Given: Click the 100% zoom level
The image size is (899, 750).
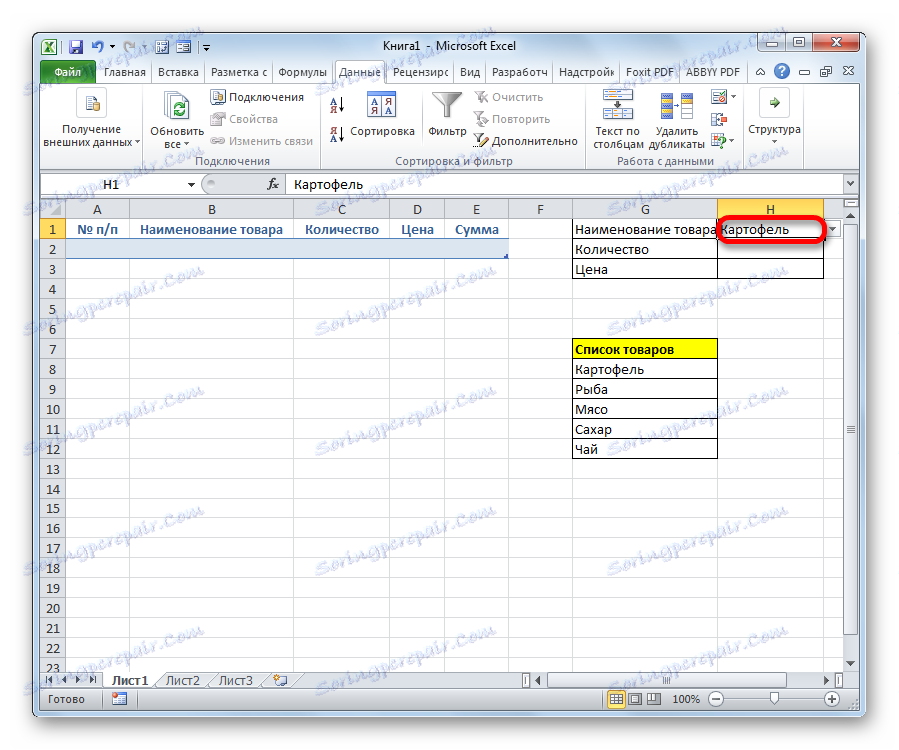Looking at the screenshot, I should [686, 700].
